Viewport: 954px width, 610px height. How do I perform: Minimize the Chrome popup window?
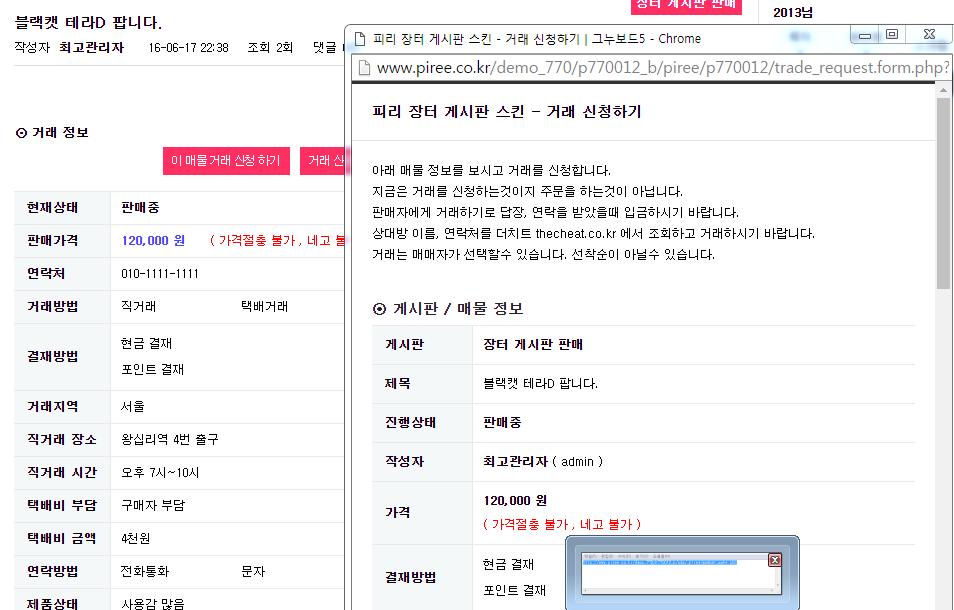(x=865, y=36)
